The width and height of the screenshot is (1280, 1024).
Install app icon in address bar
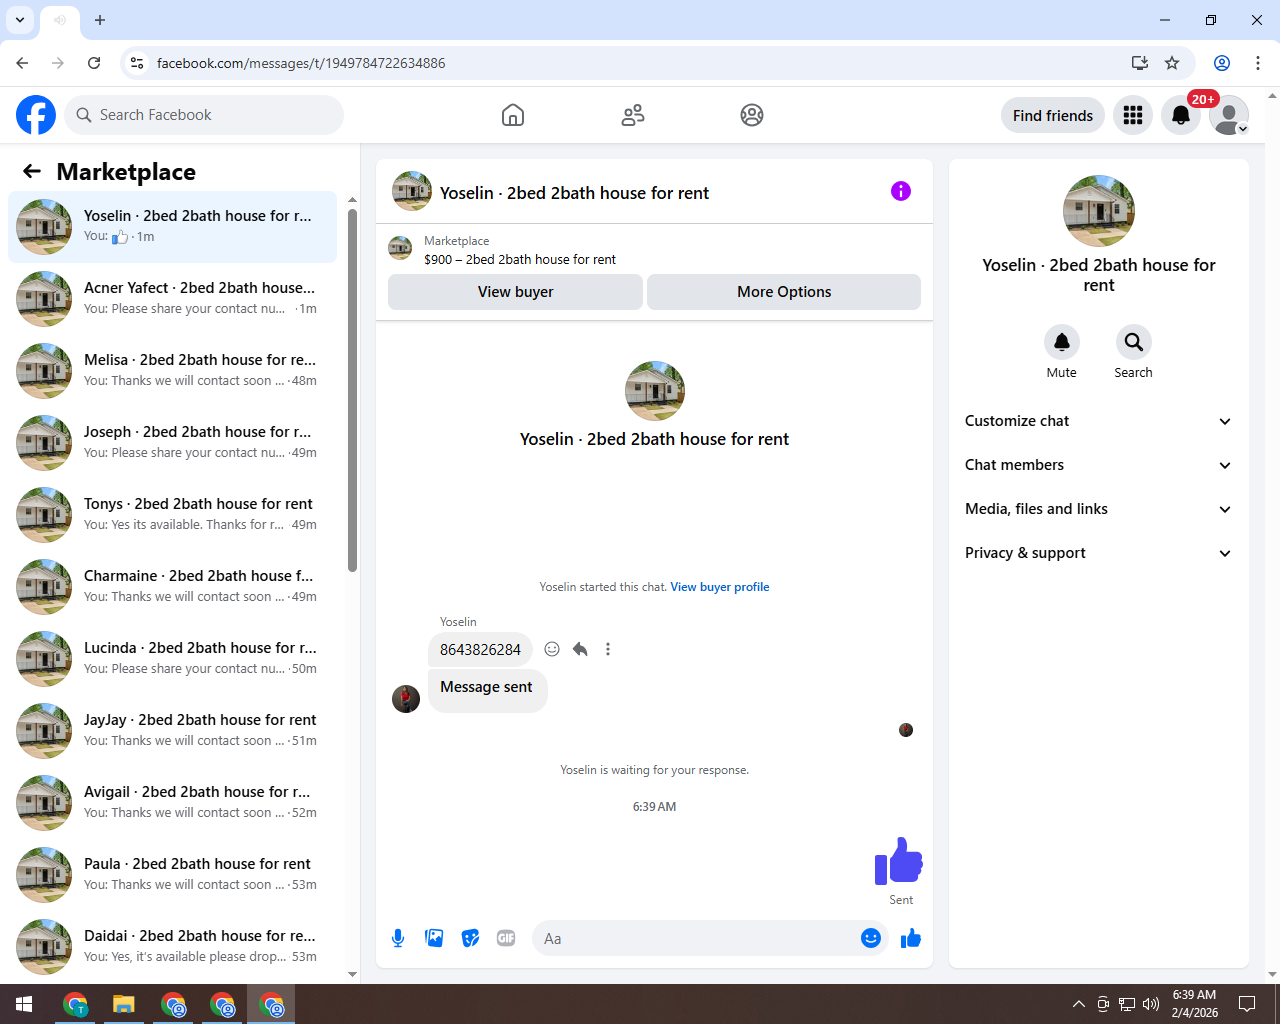tap(1139, 63)
